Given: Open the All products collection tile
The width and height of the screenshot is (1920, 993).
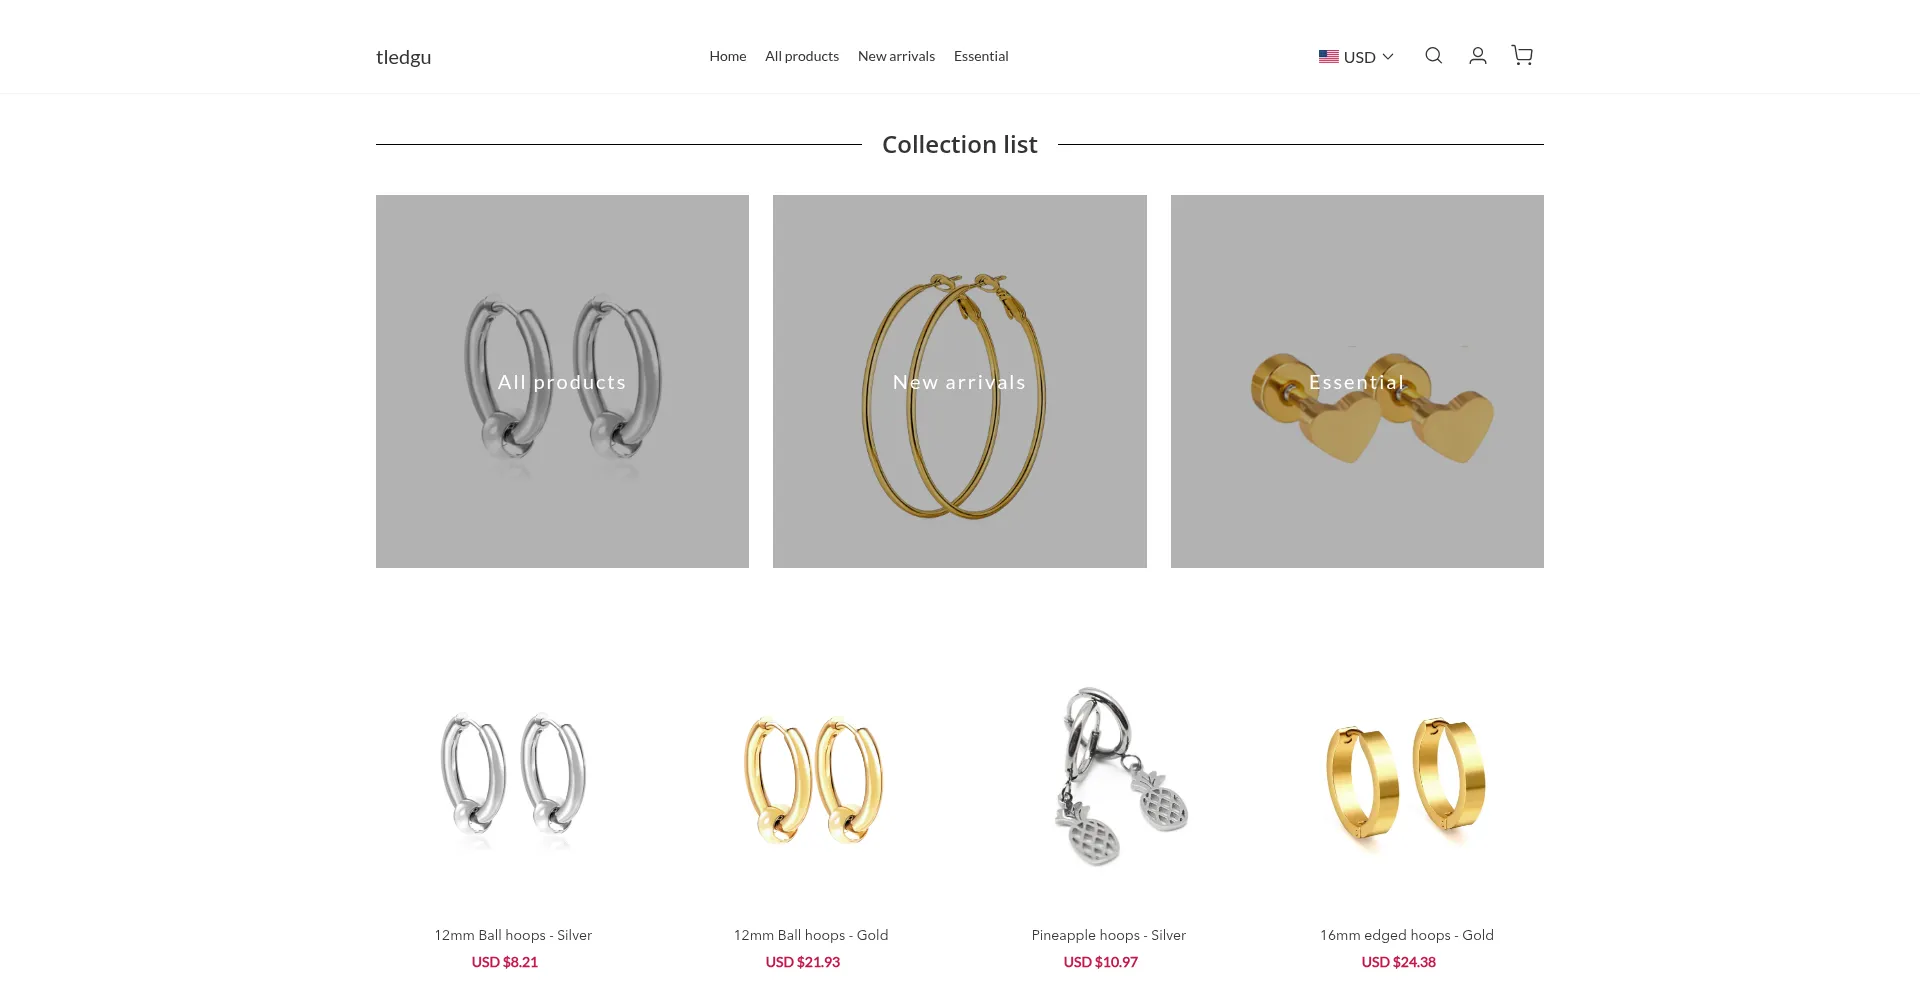Looking at the screenshot, I should pyautogui.click(x=562, y=381).
